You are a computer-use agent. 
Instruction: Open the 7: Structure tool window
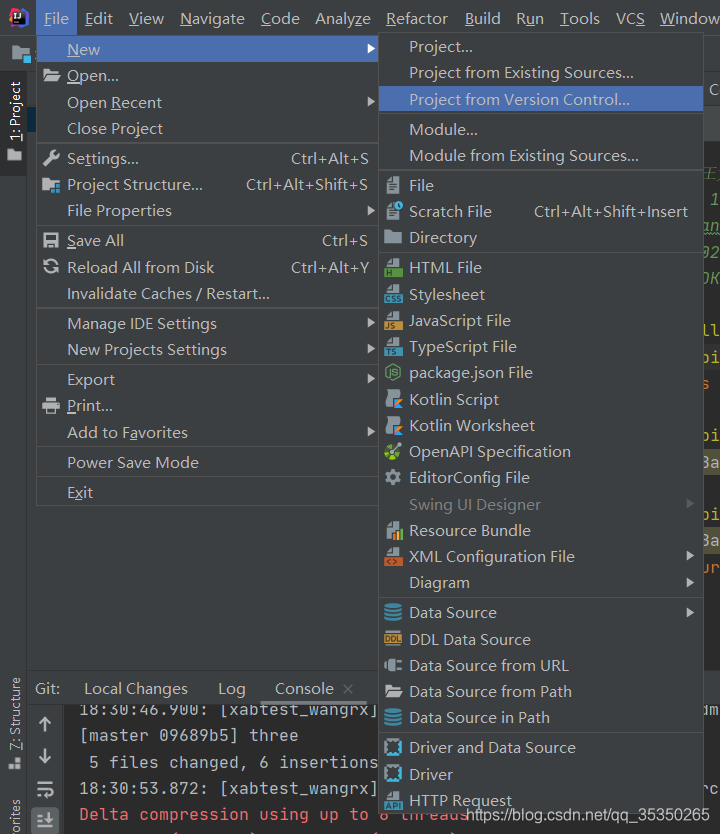[14, 722]
